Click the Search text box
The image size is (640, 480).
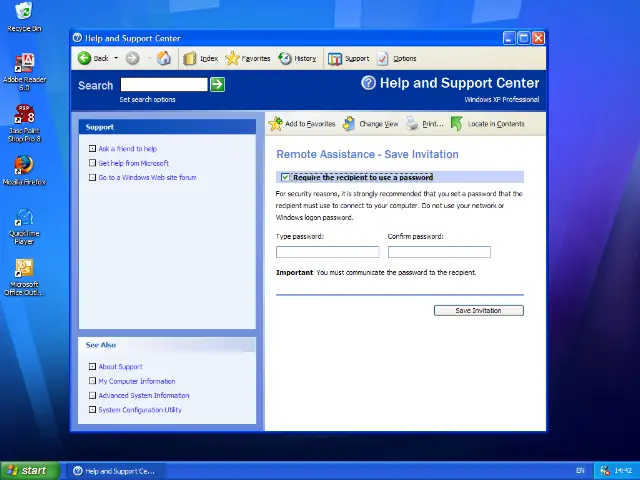(164, 84)
